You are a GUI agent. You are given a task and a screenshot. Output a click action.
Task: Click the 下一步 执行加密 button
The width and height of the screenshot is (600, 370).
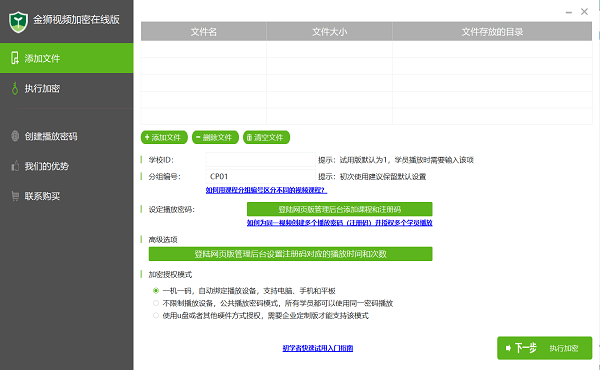coord(545,348)
